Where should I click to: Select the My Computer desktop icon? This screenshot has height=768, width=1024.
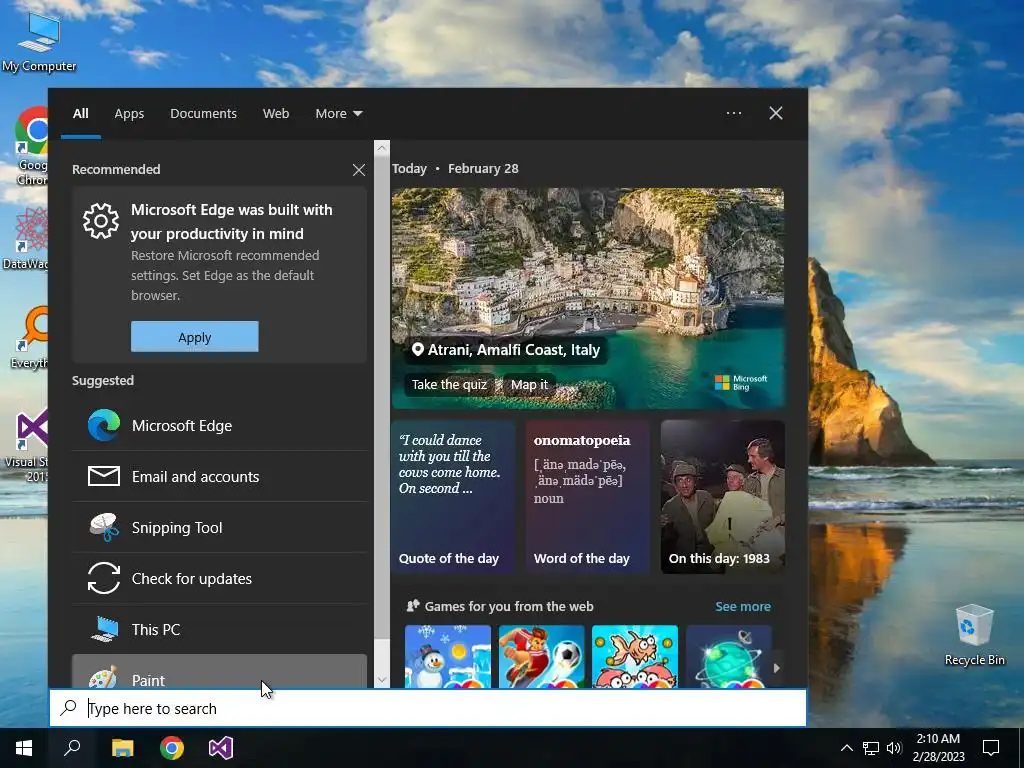click(39, 42)
